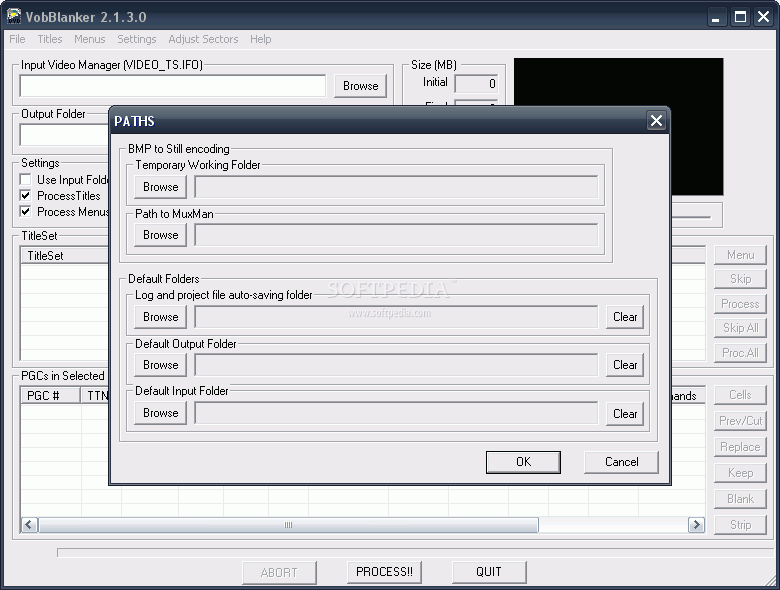Click the QUIT button
780x590 pixels.
click(x=489, y=572)
